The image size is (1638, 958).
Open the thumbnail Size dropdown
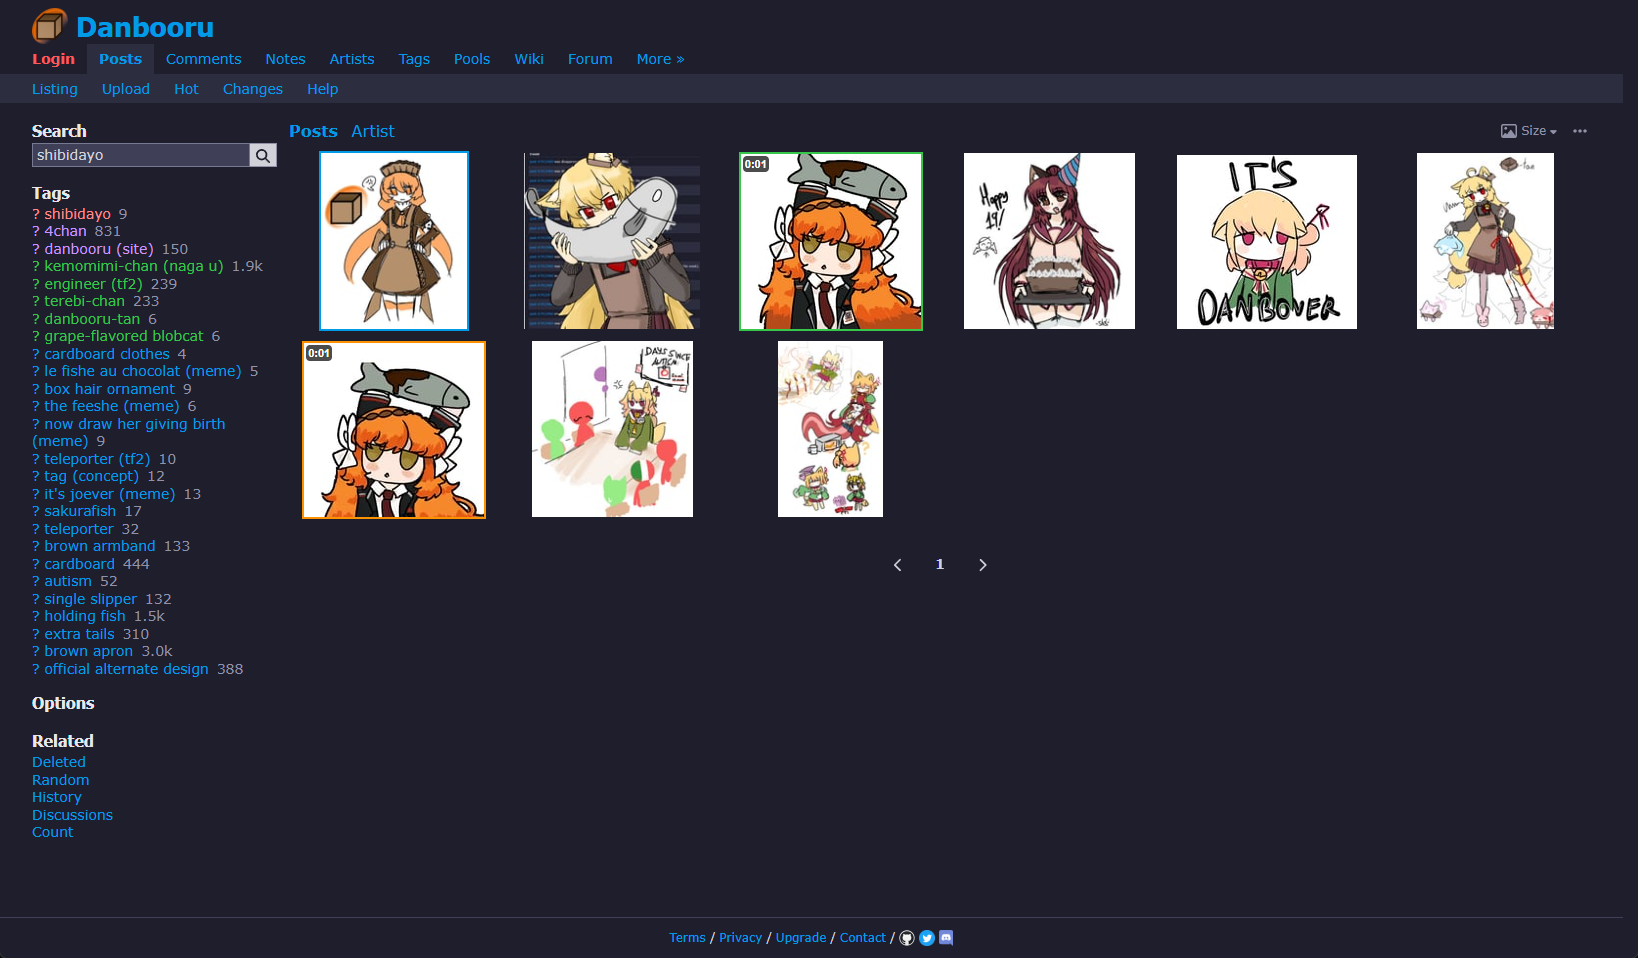(1529, 131)
